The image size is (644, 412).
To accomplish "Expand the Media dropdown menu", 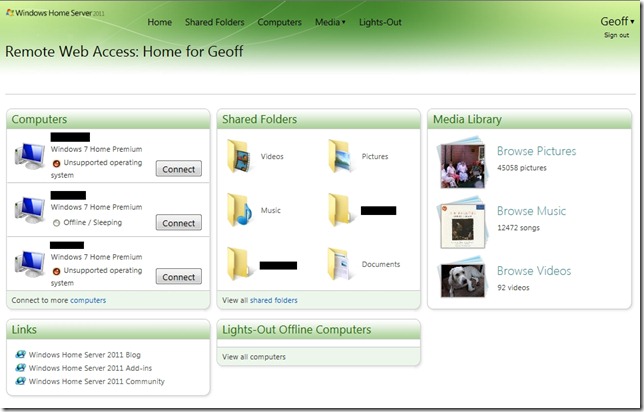I will 330,22.
